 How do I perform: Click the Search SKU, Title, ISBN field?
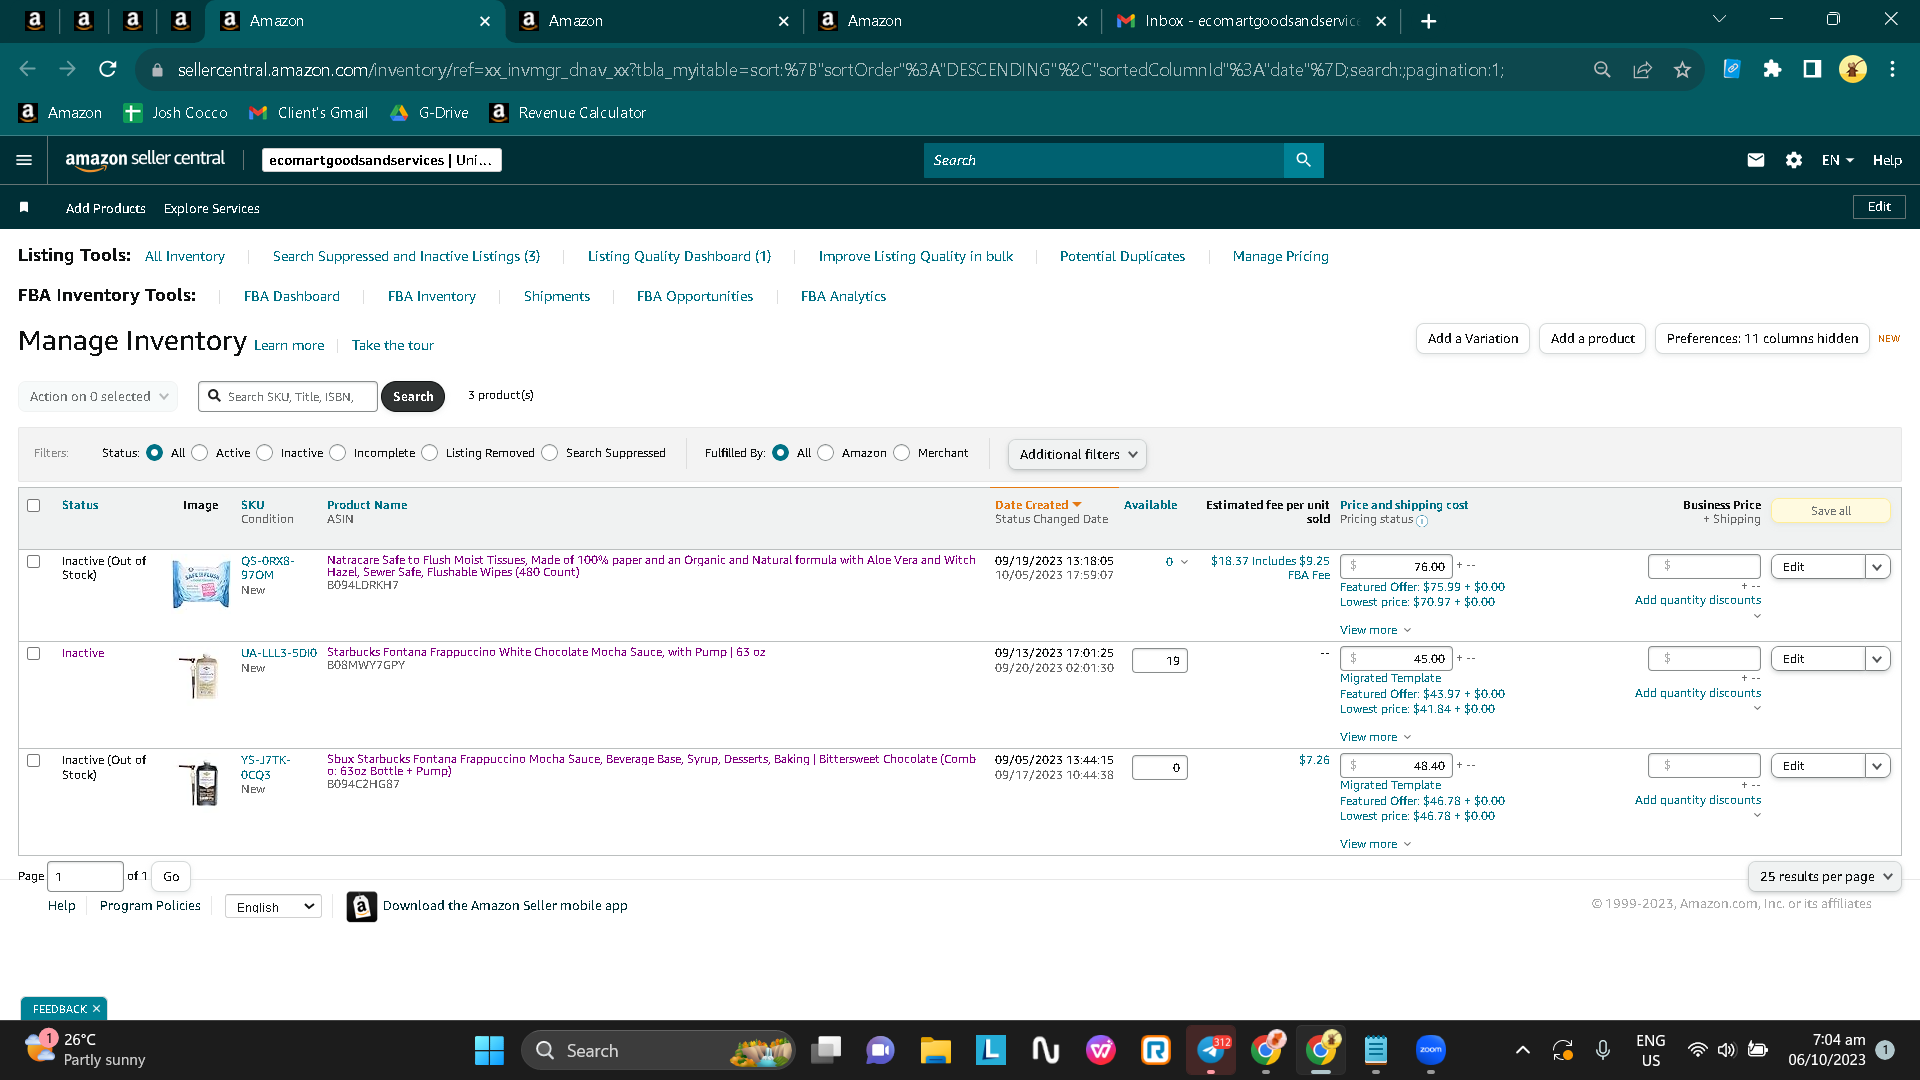tap(288, 397)
